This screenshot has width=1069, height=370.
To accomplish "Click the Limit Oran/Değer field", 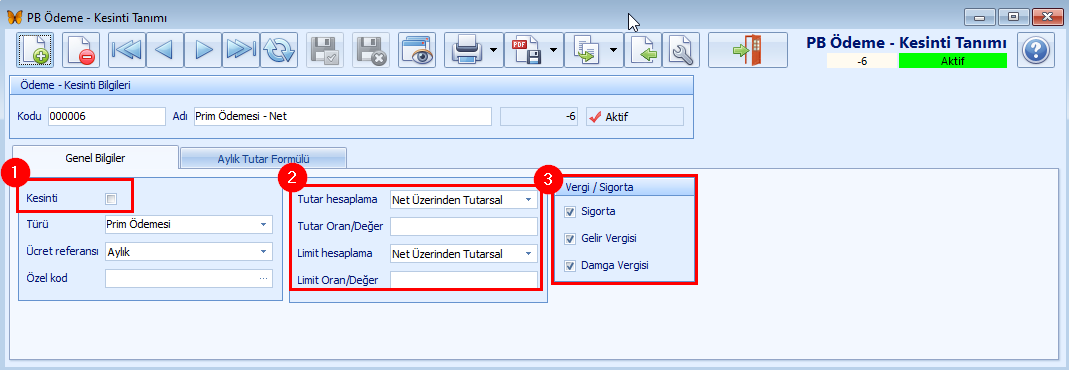I will (464, 279).
